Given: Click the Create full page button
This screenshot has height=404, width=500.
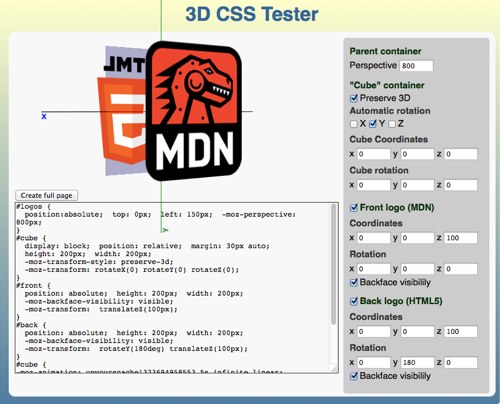Looking at the screenshot, I should coord(46,195).
